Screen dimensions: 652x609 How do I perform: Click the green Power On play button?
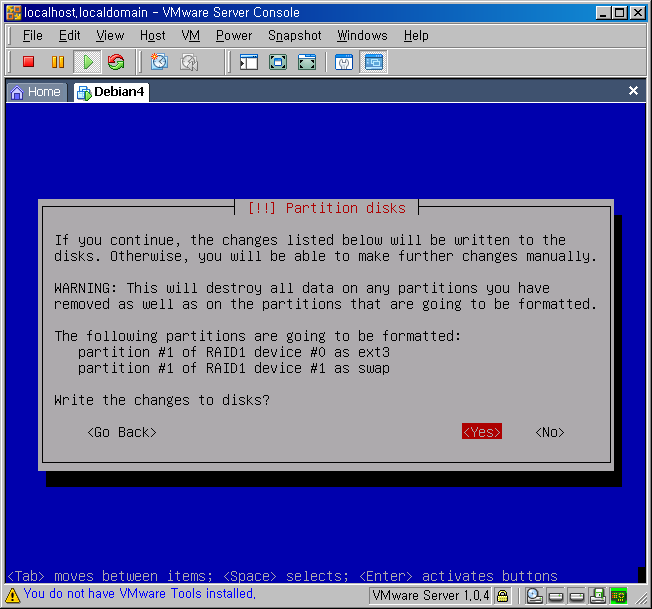pos(87,62)
